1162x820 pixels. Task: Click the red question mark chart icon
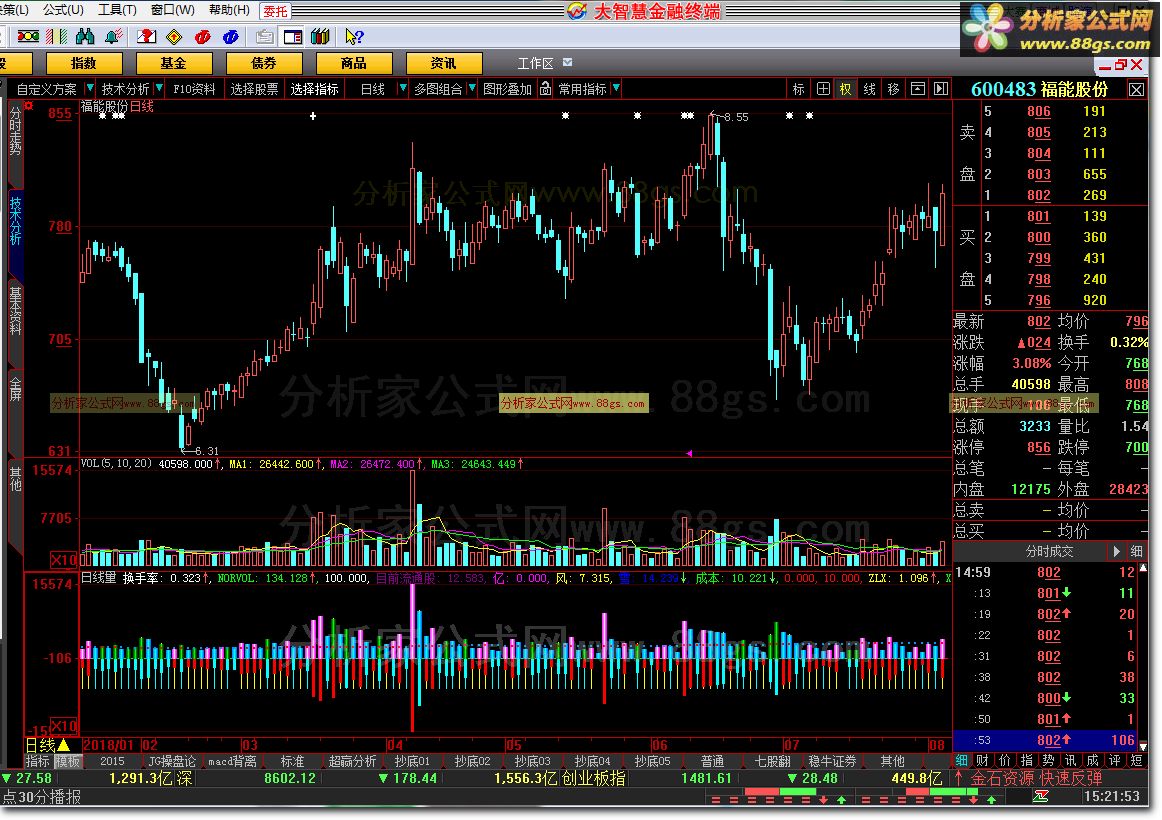pyautogui.click(x=146, y=36)
